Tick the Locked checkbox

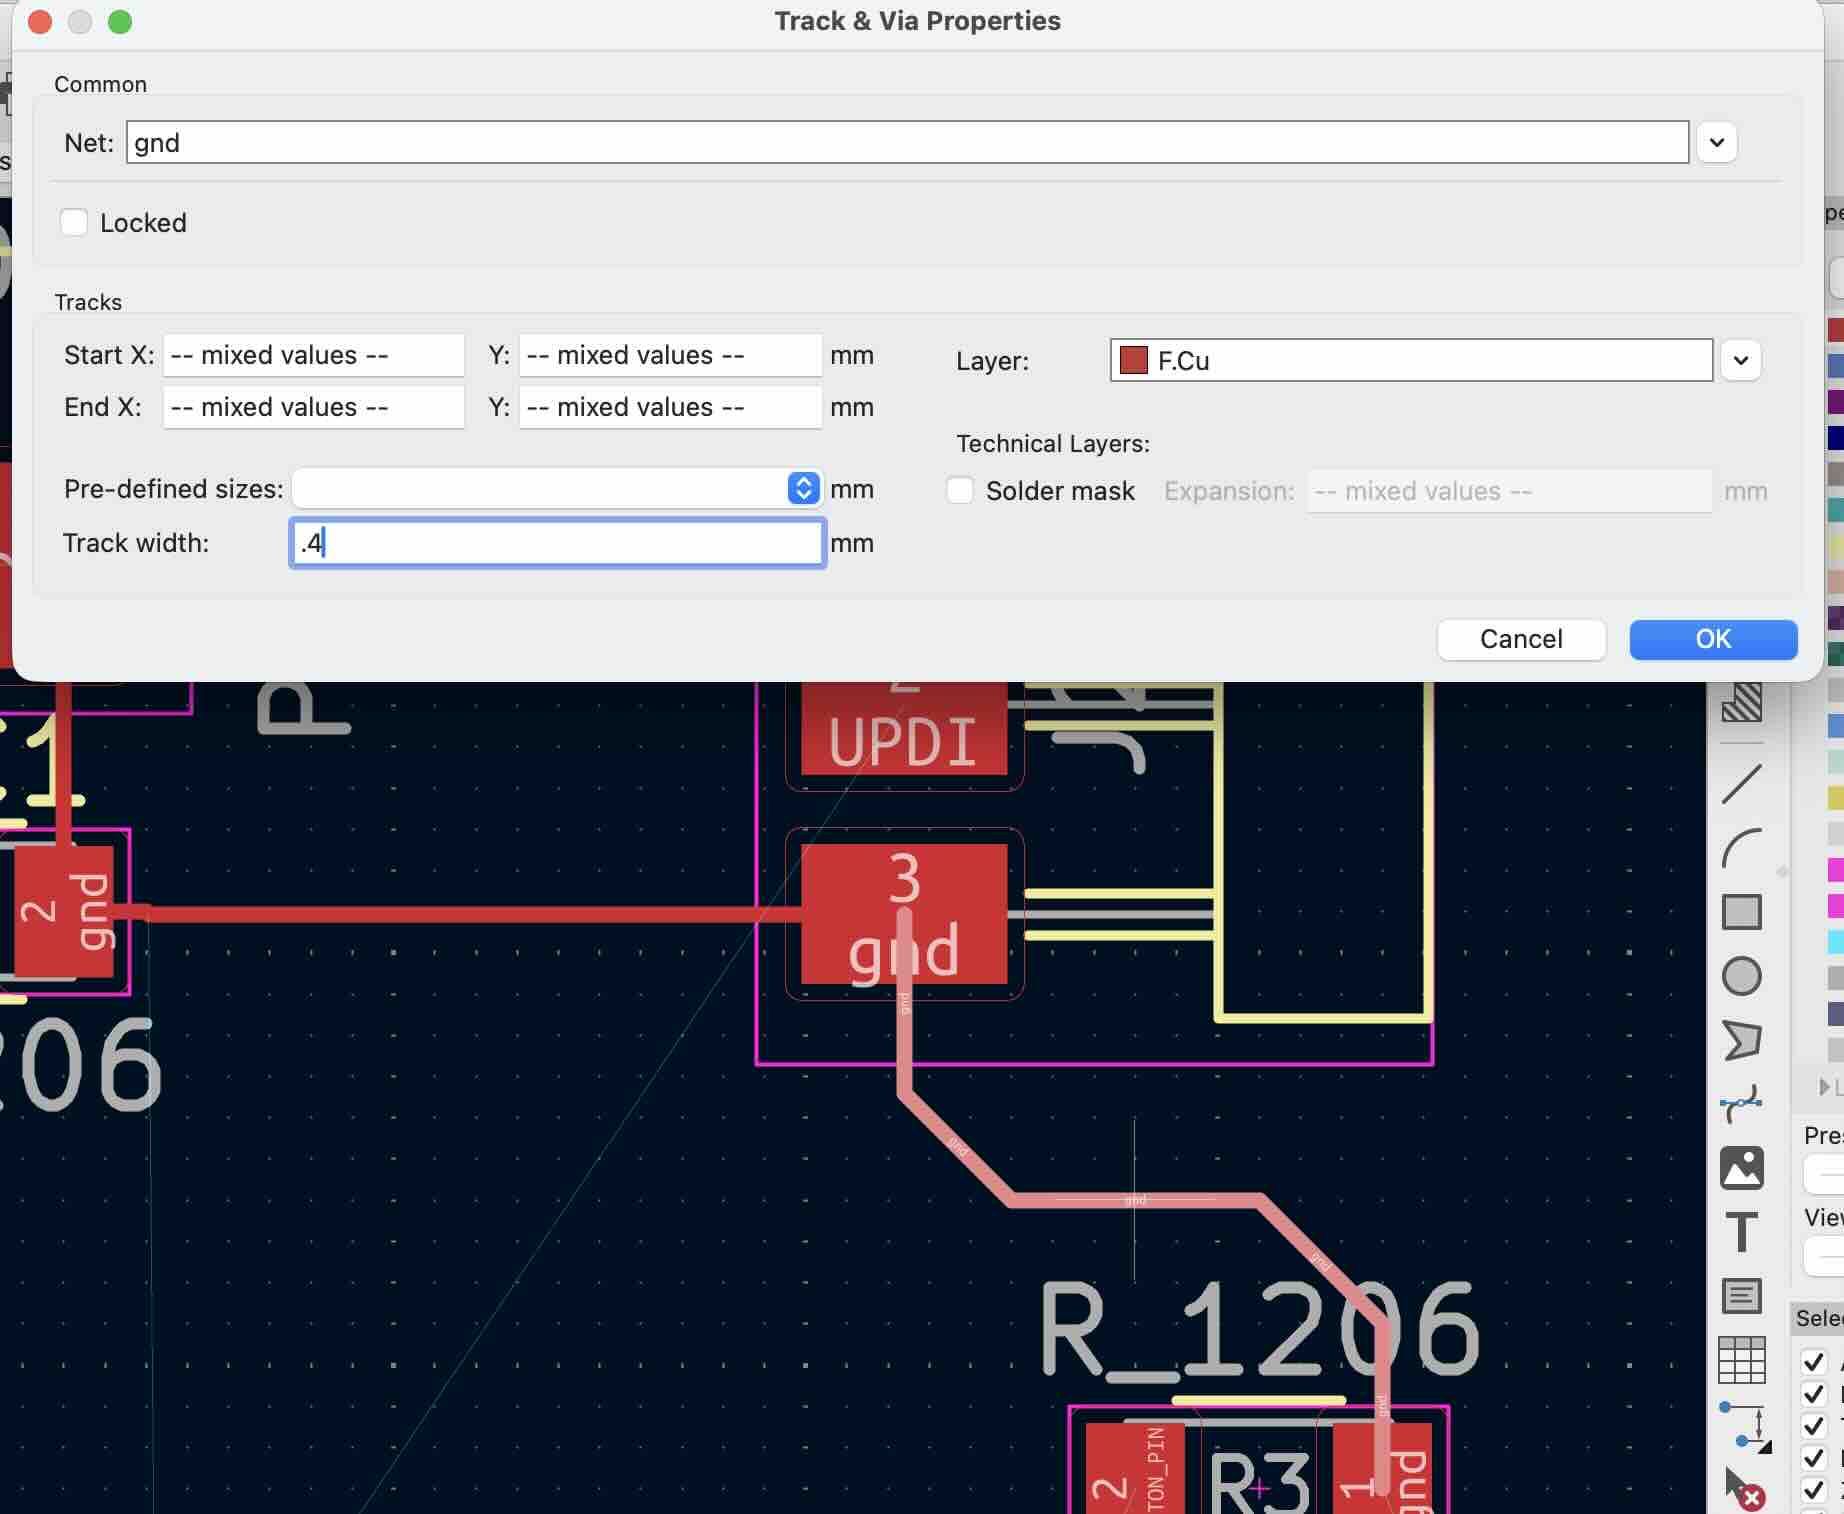pyautogui.click(x=74, y=222)
